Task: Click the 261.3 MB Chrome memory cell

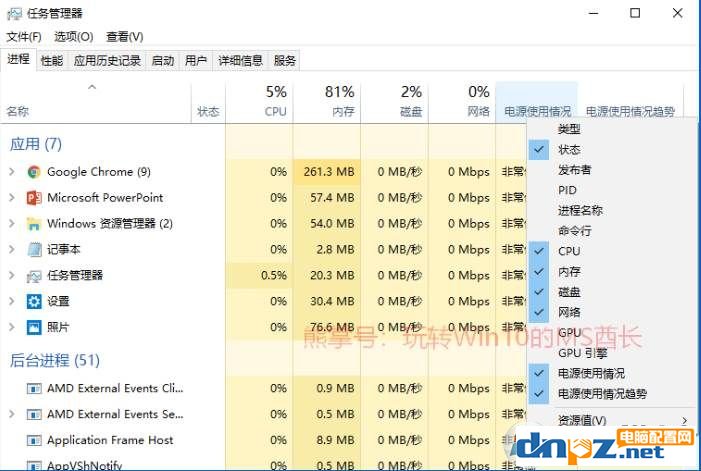Action: click(327, 172)
